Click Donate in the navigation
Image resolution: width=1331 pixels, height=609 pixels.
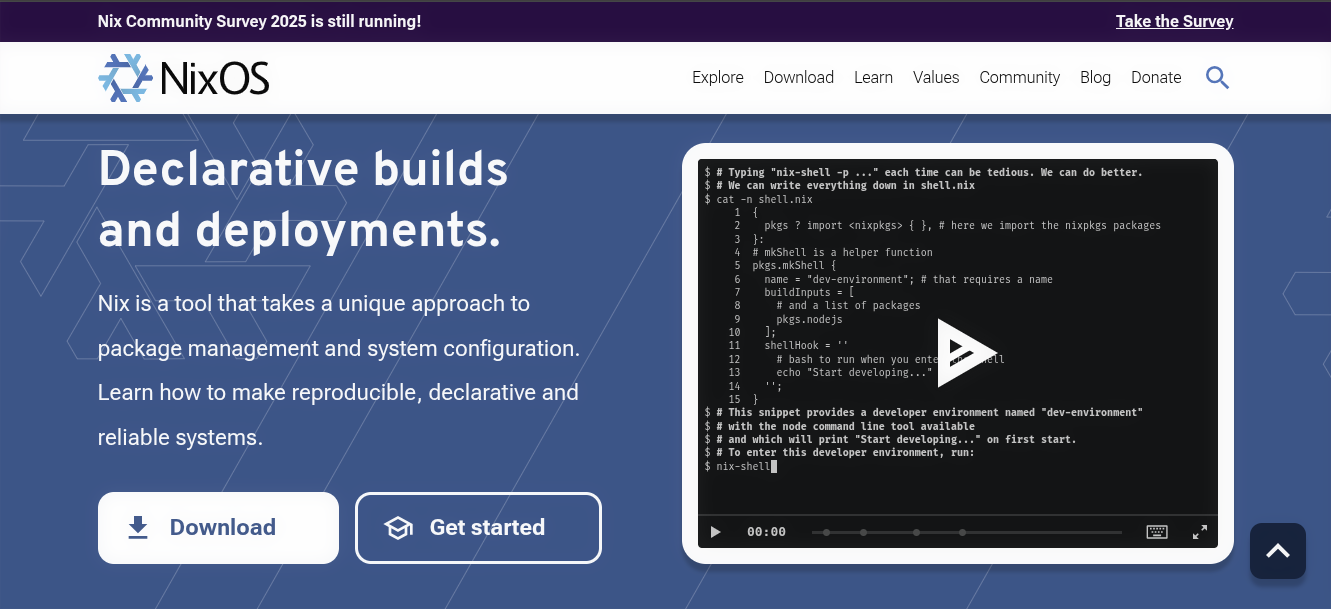1156,77
